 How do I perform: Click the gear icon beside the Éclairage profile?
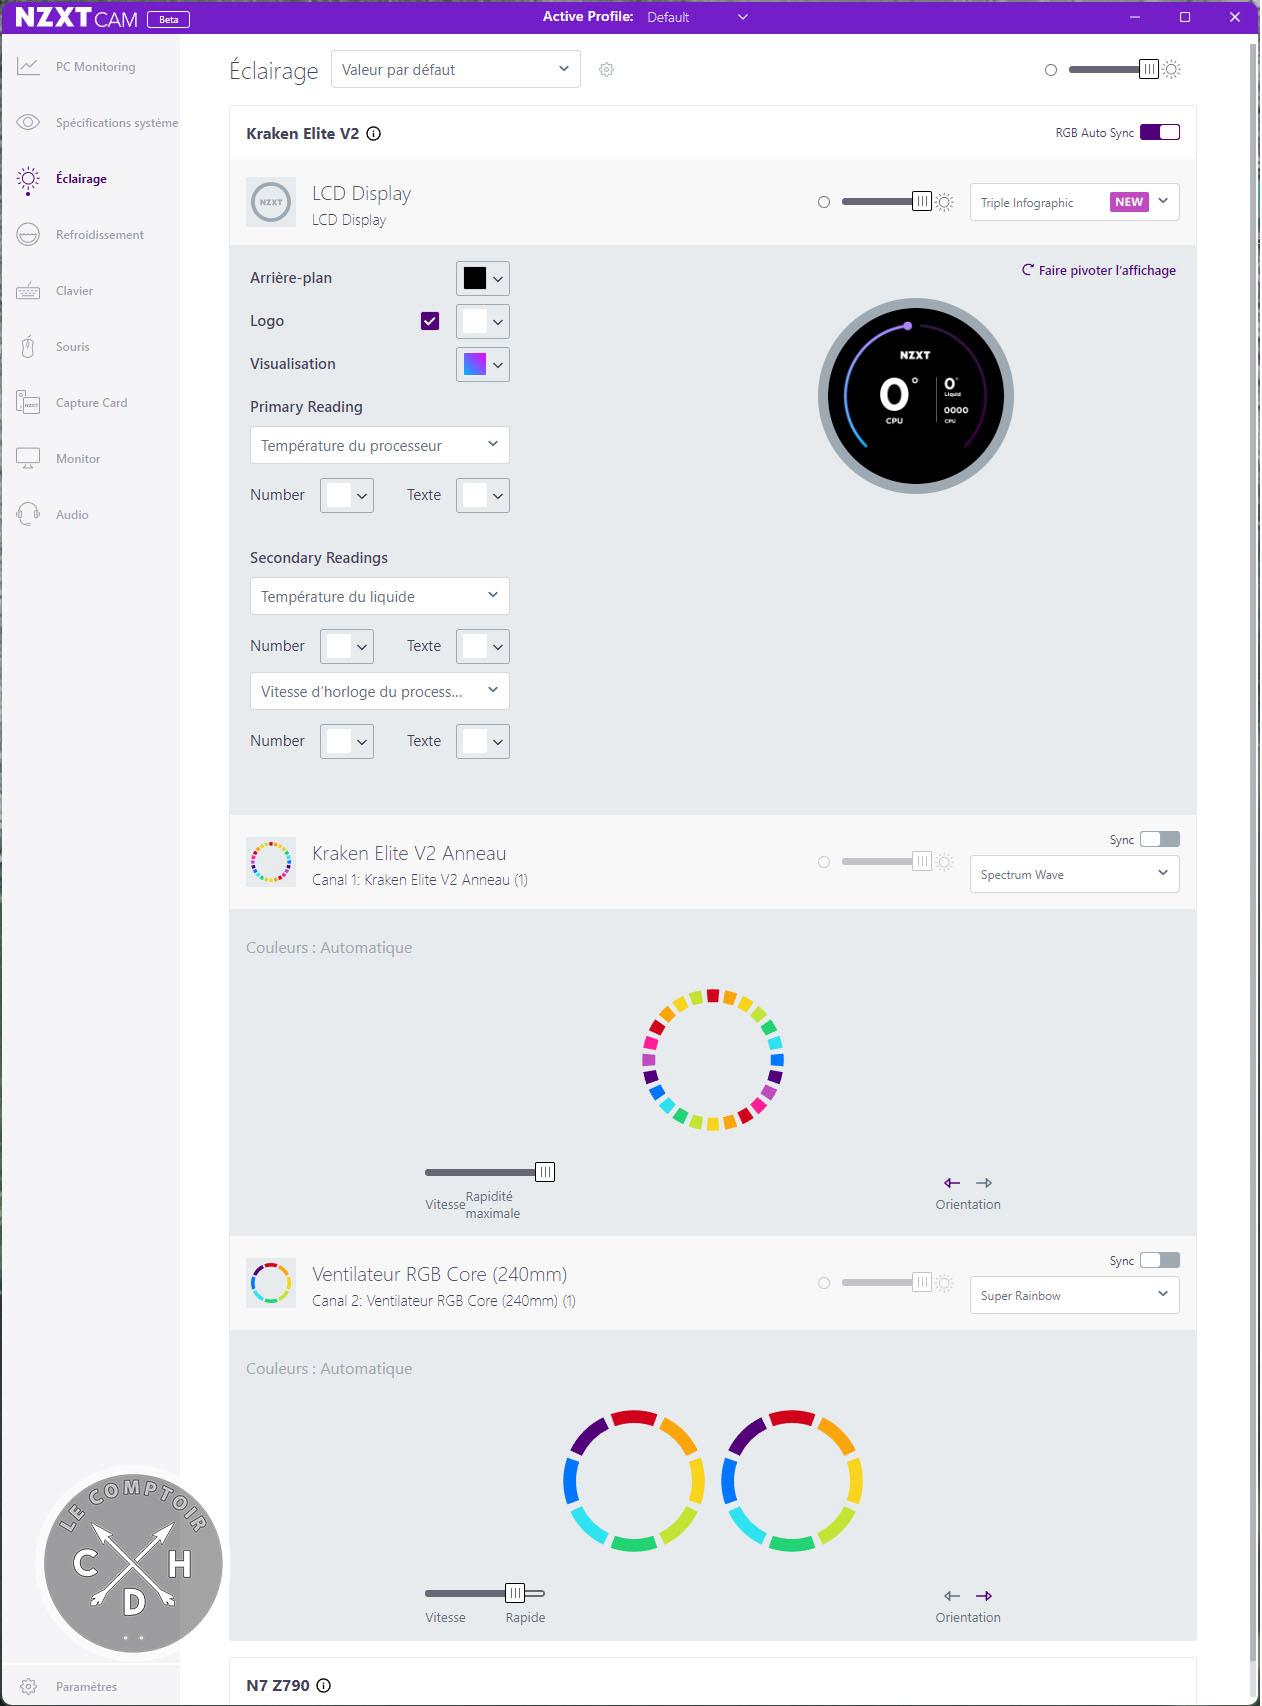(606, 70)
